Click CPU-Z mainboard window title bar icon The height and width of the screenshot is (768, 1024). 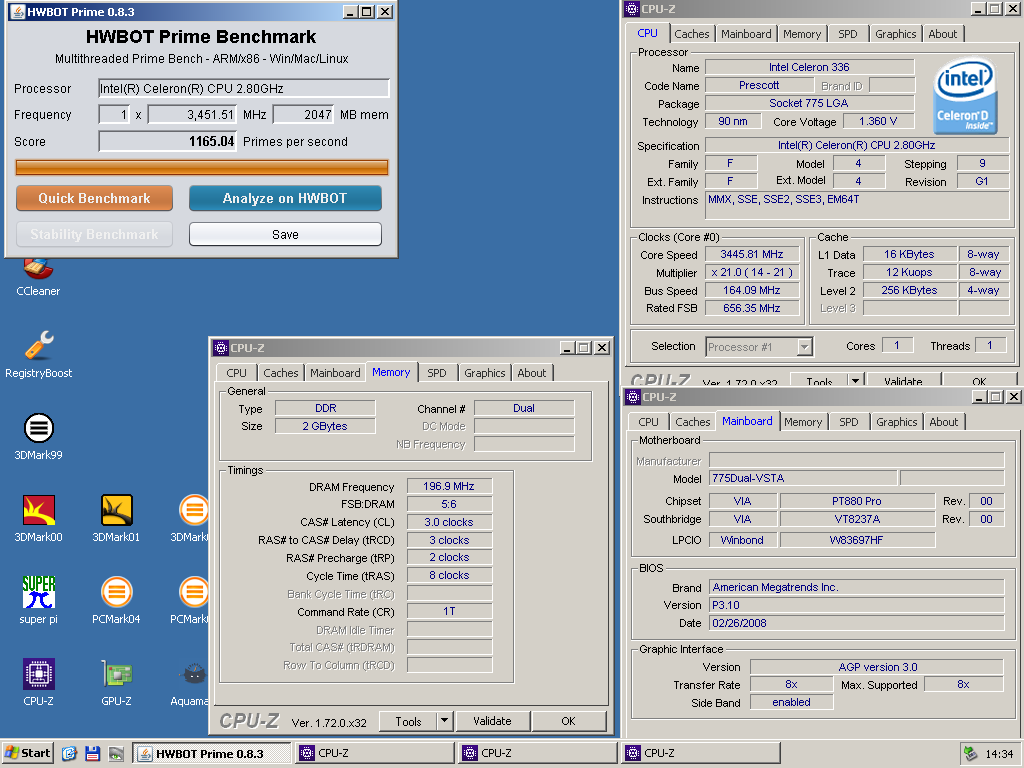633,397
